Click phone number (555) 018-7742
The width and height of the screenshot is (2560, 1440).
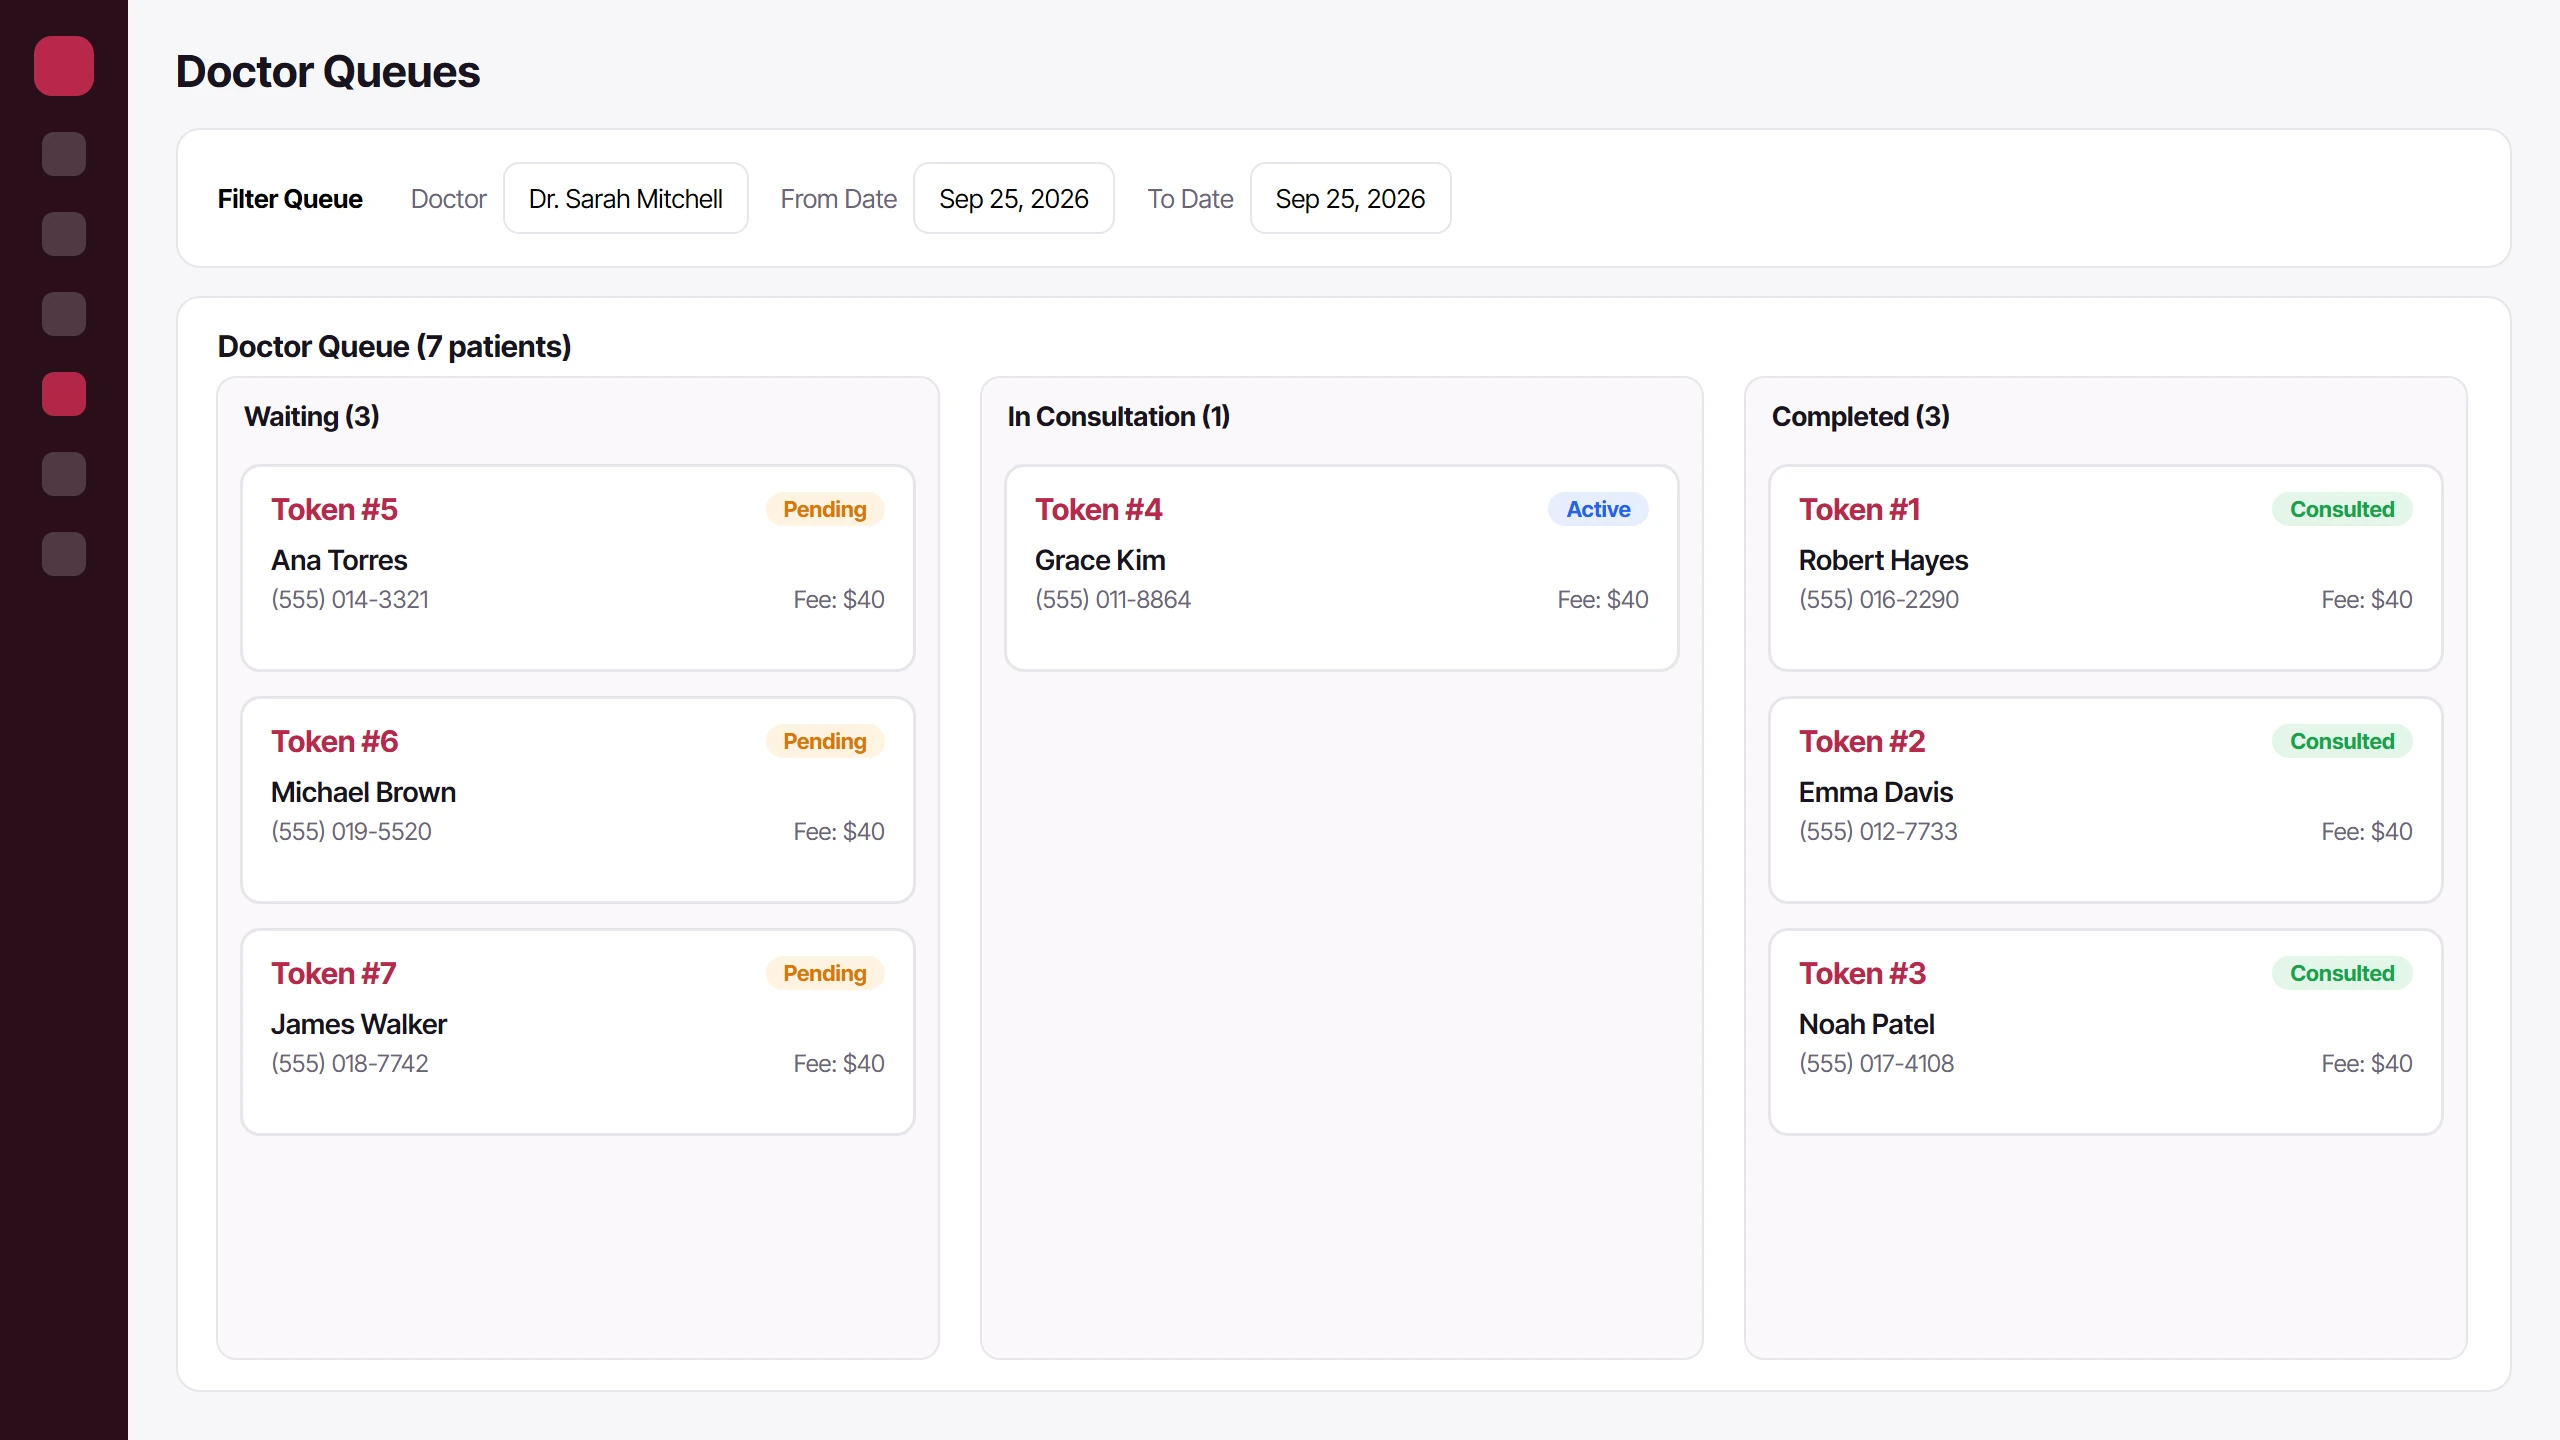(x=349, y=1063)
